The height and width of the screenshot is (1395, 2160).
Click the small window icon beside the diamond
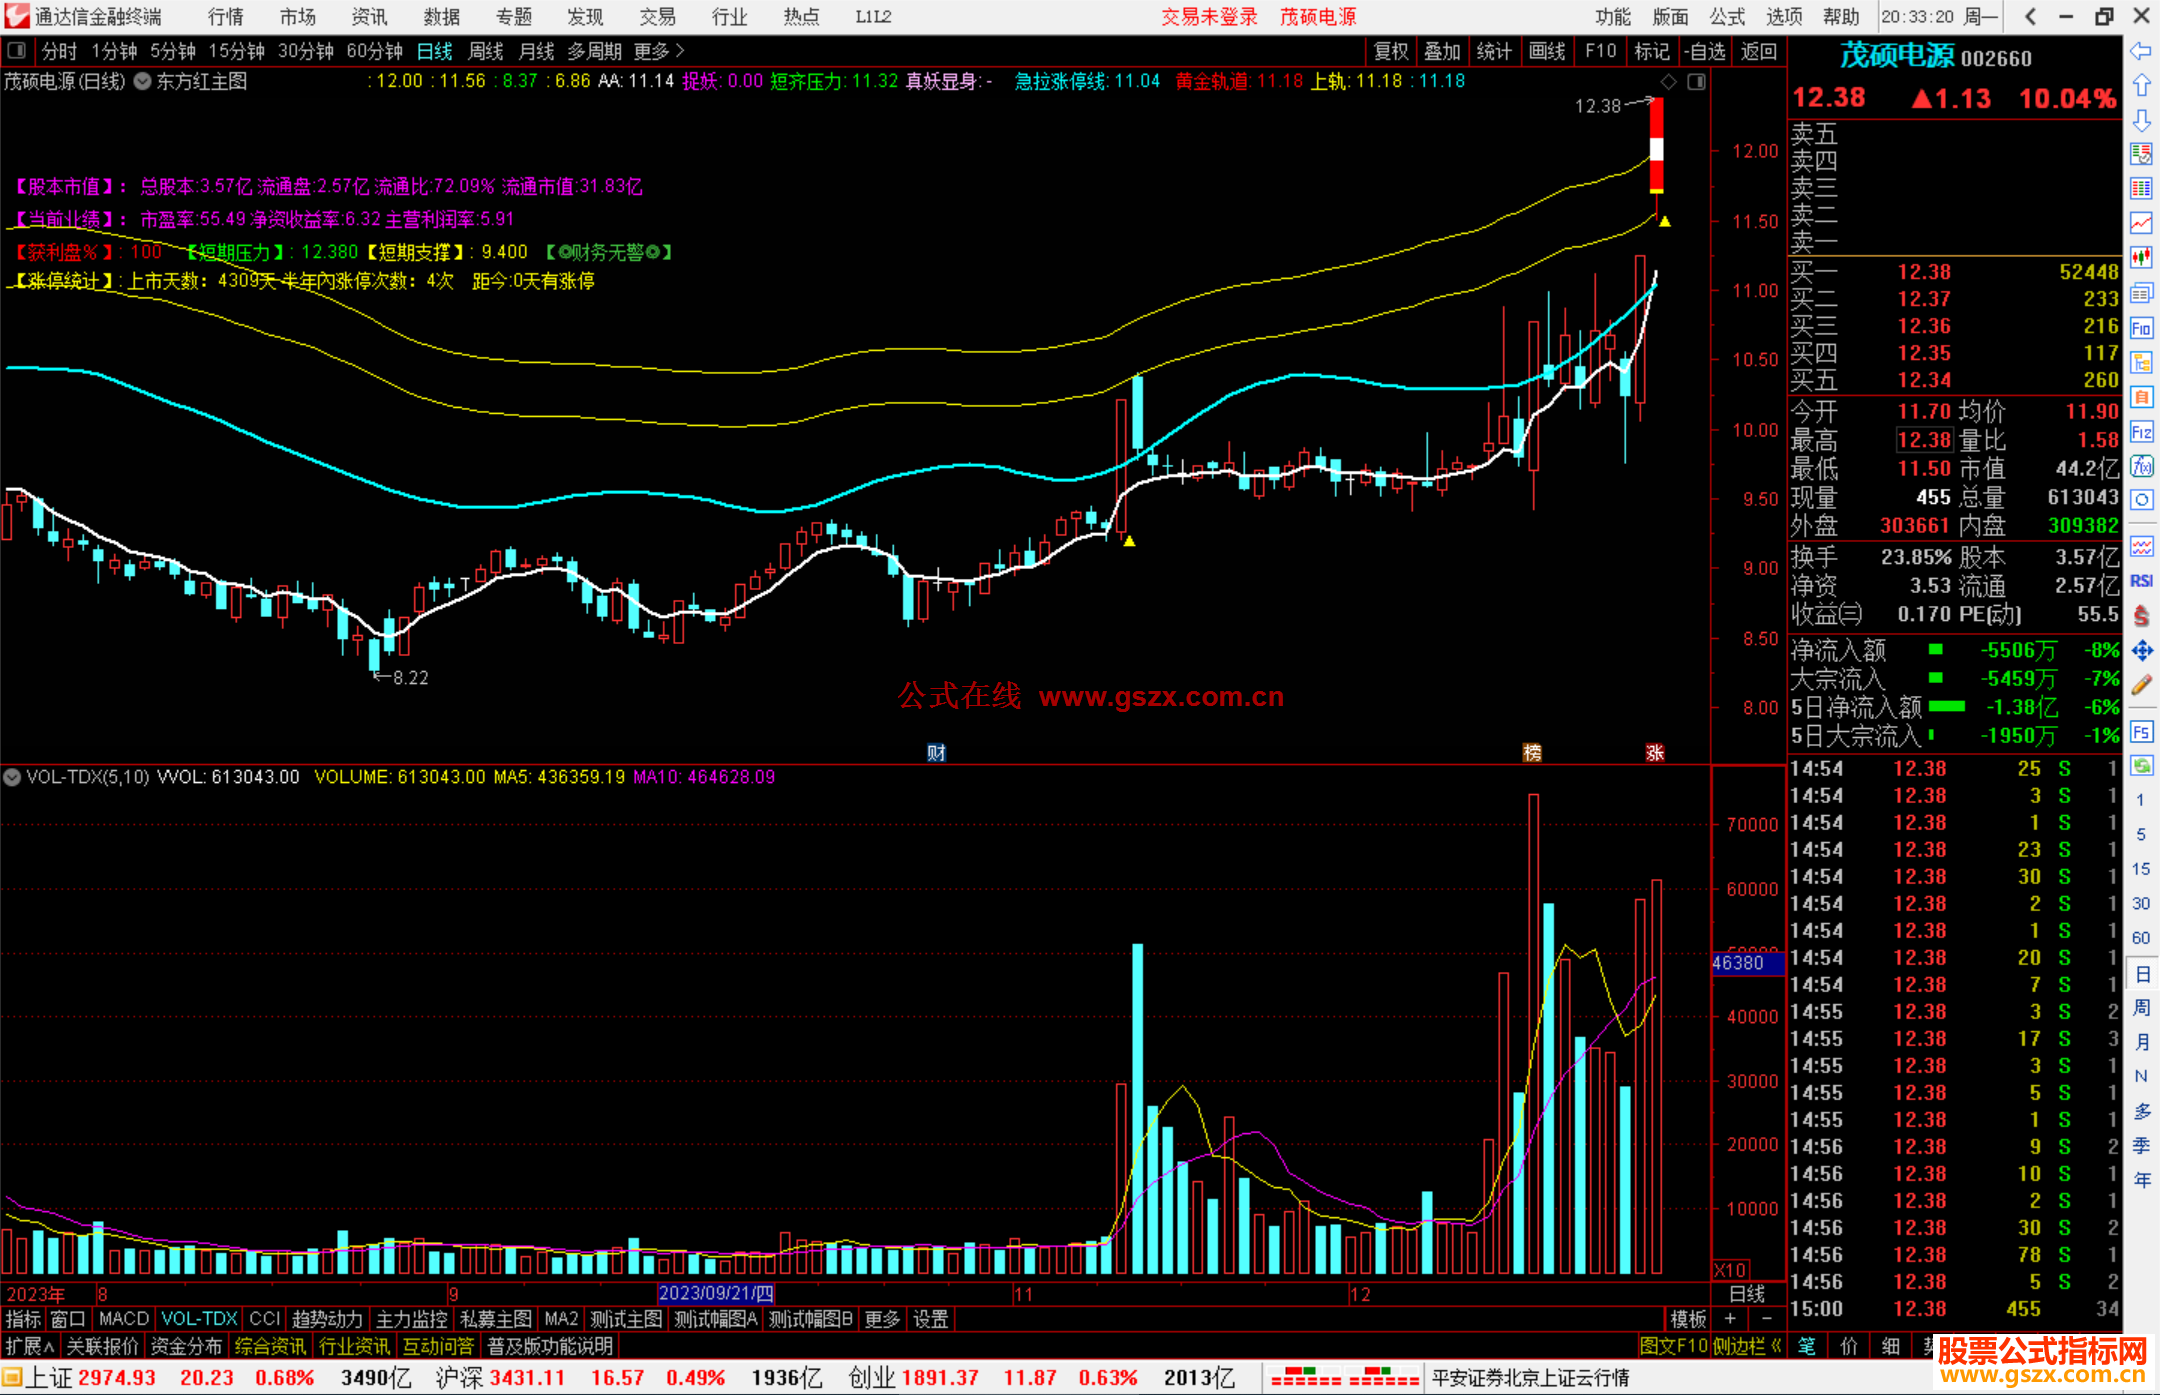1696,82
